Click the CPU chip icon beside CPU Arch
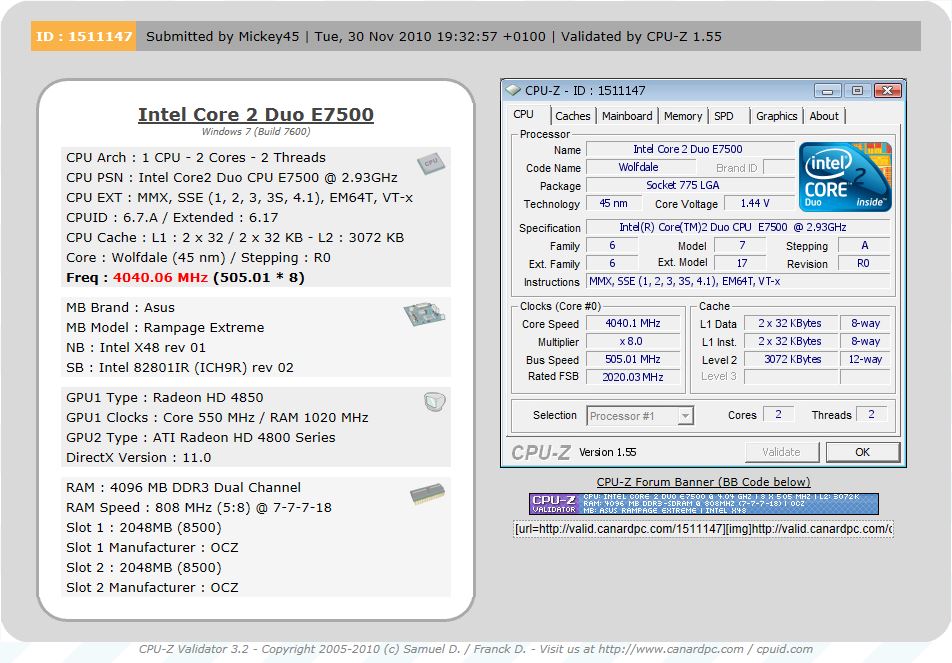 [x=430, y=163]
